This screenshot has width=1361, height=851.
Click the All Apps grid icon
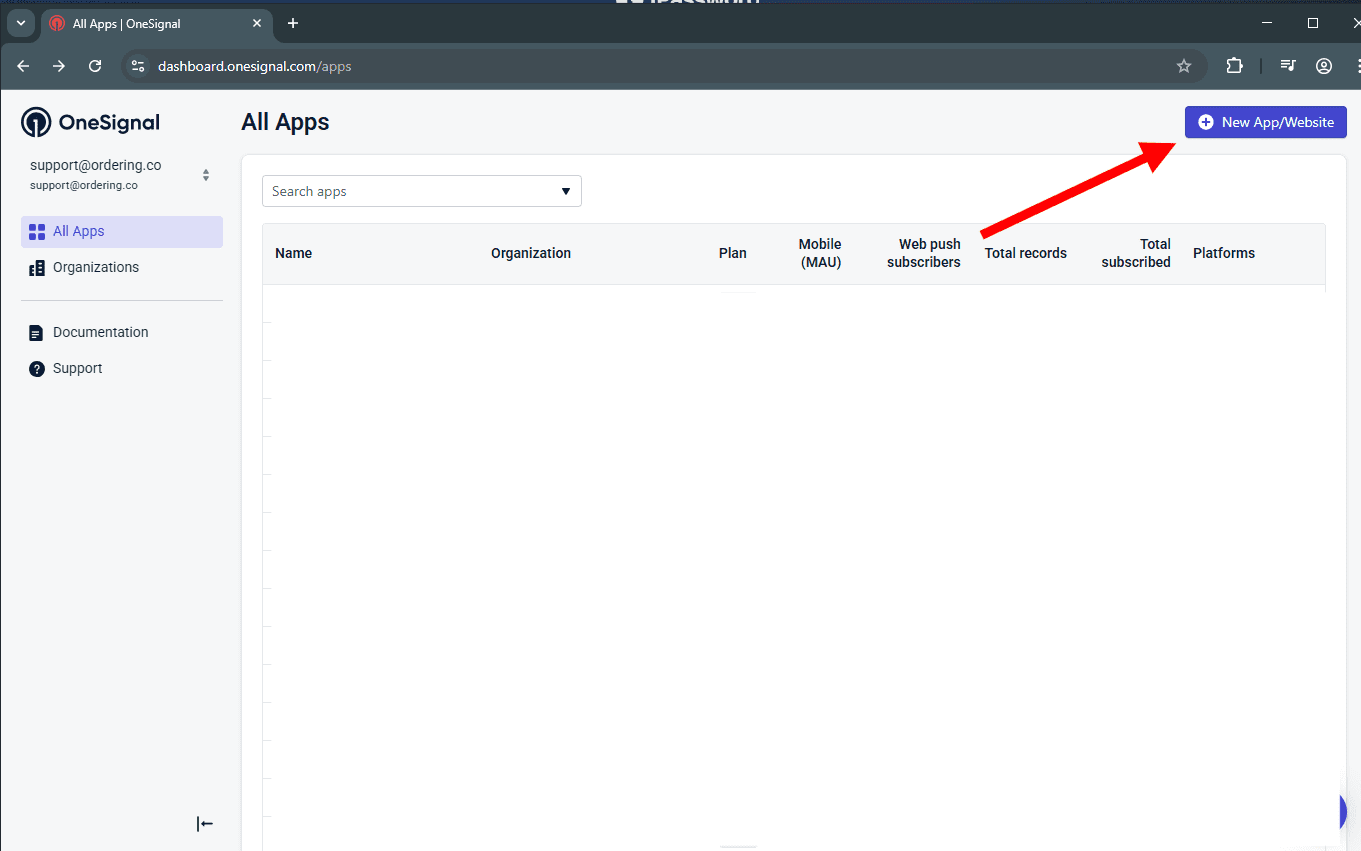pos(37,232)
